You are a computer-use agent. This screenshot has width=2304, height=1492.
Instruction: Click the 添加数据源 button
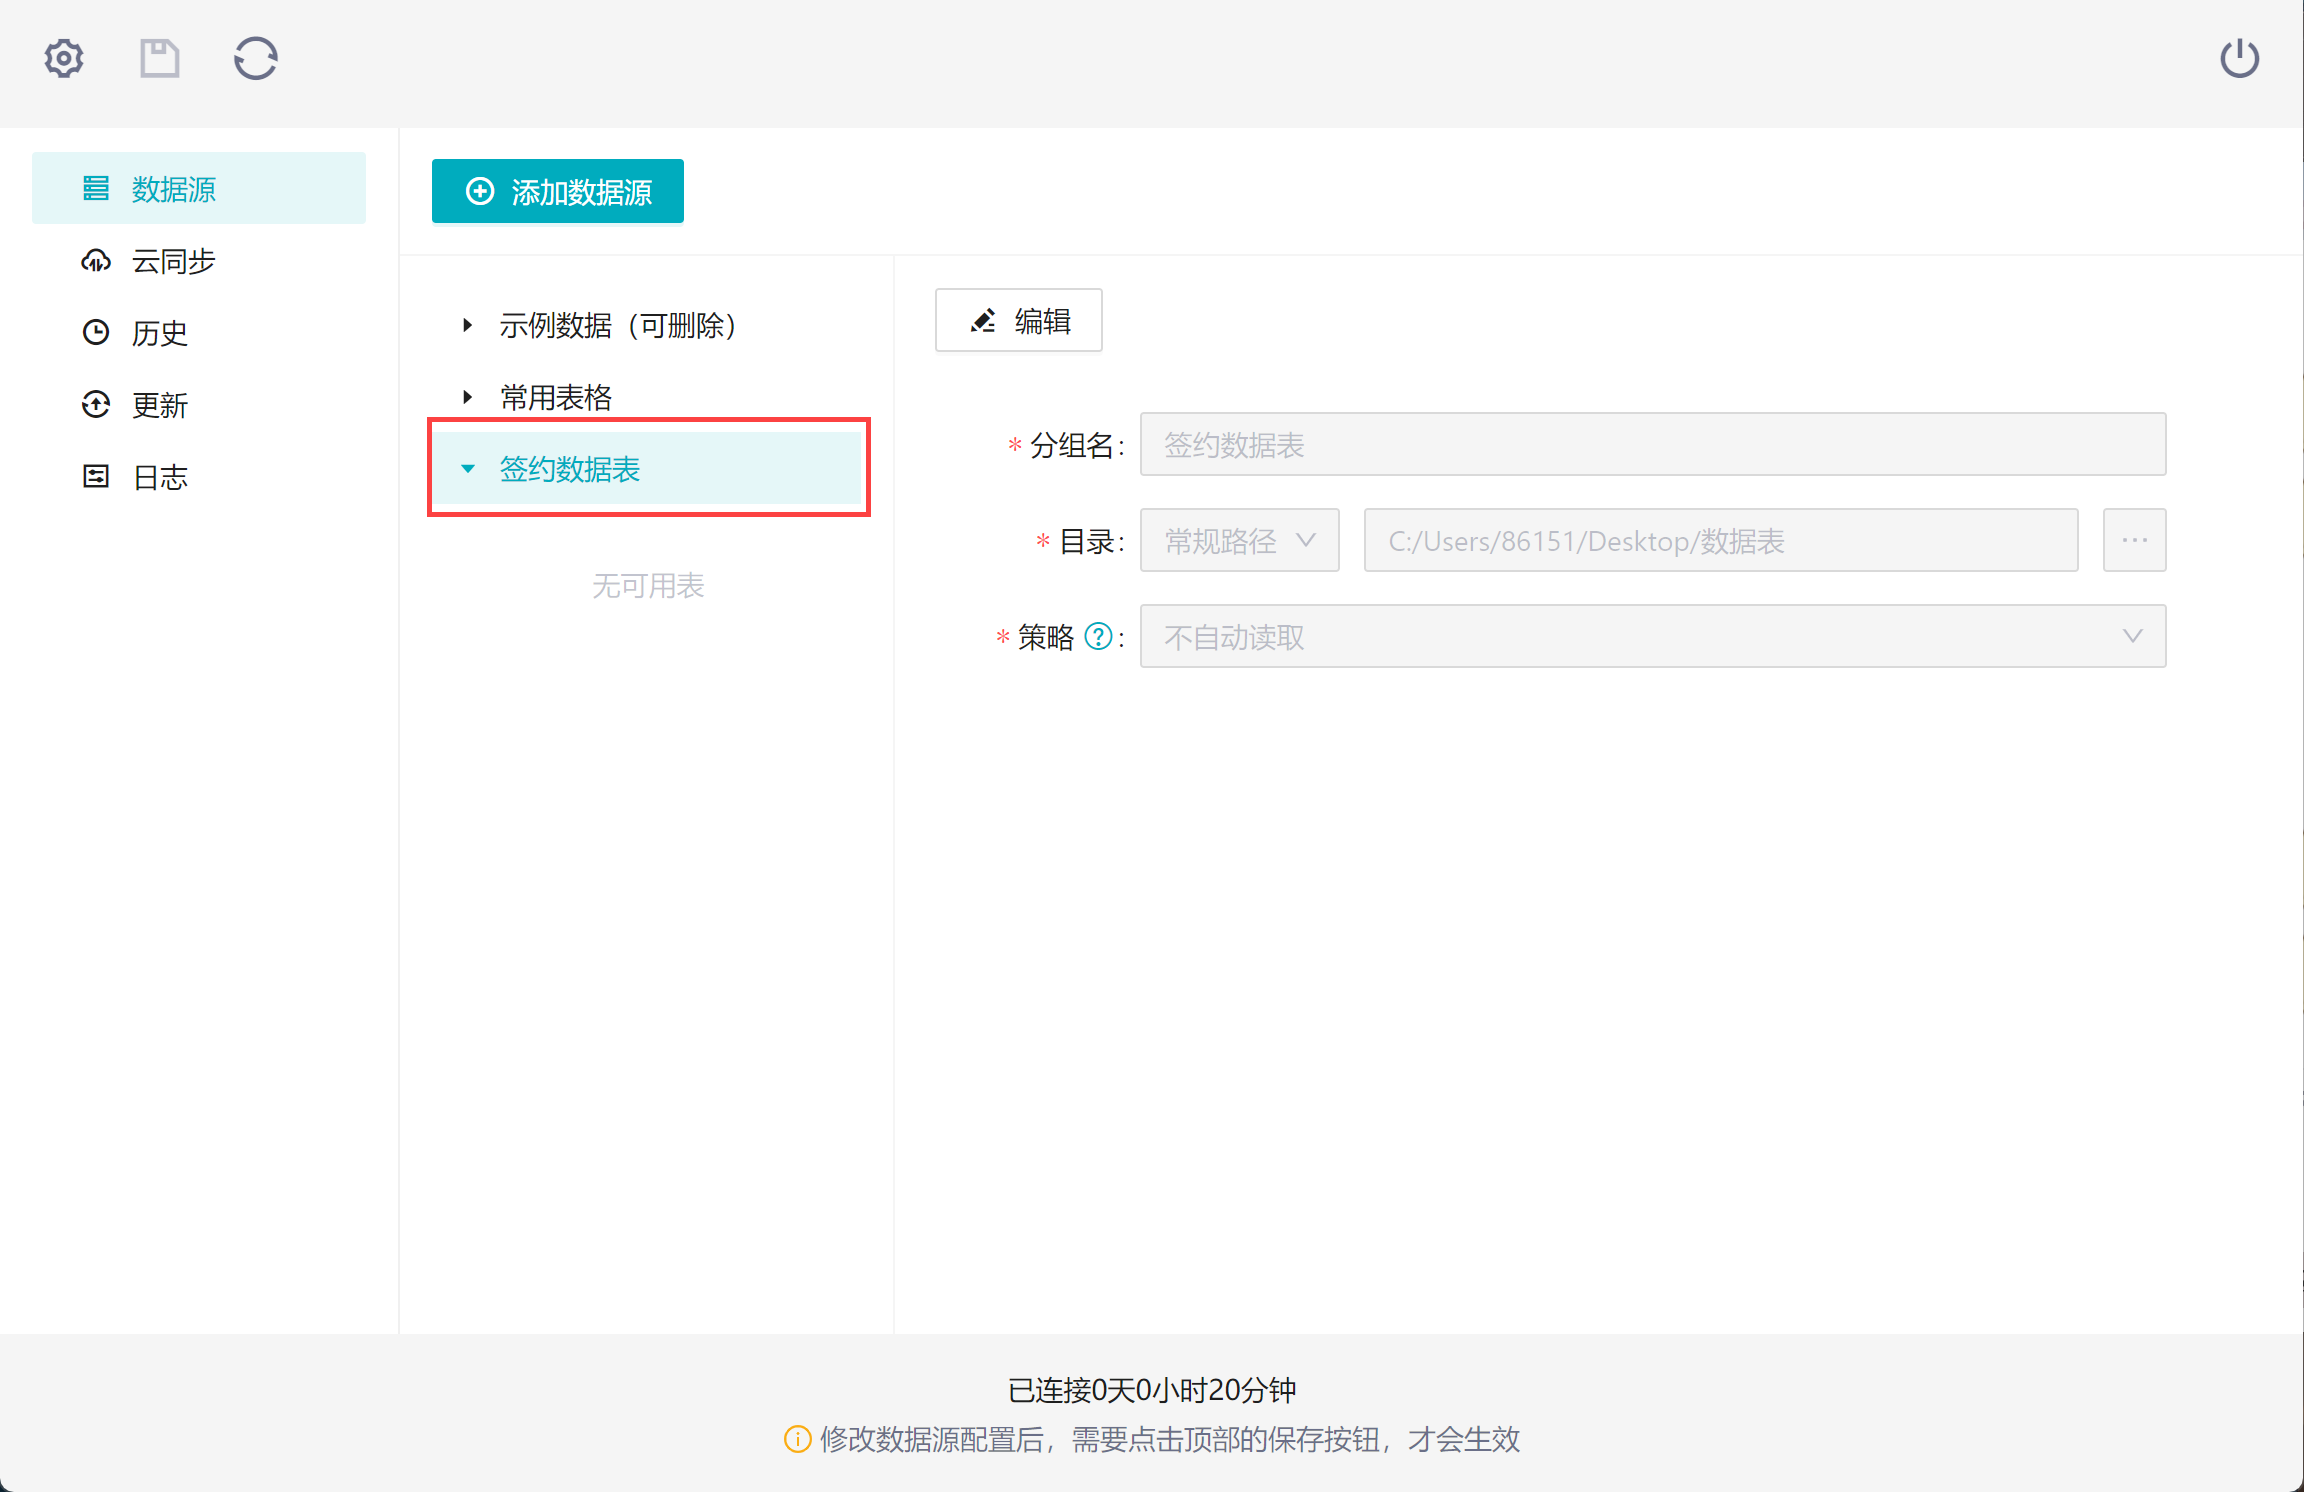[x=558, y=191]
